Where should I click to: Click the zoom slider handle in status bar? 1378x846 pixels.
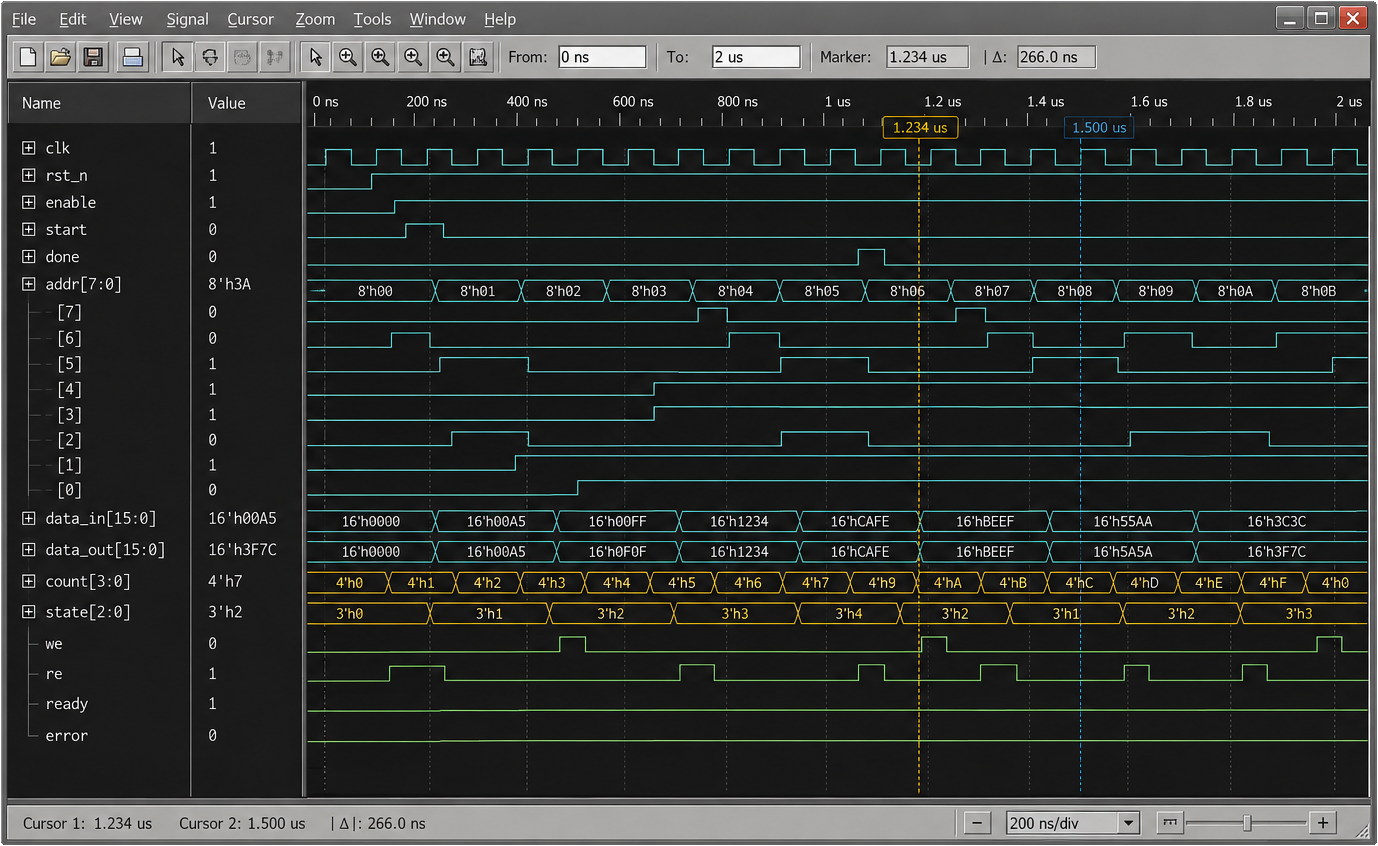1246,823
